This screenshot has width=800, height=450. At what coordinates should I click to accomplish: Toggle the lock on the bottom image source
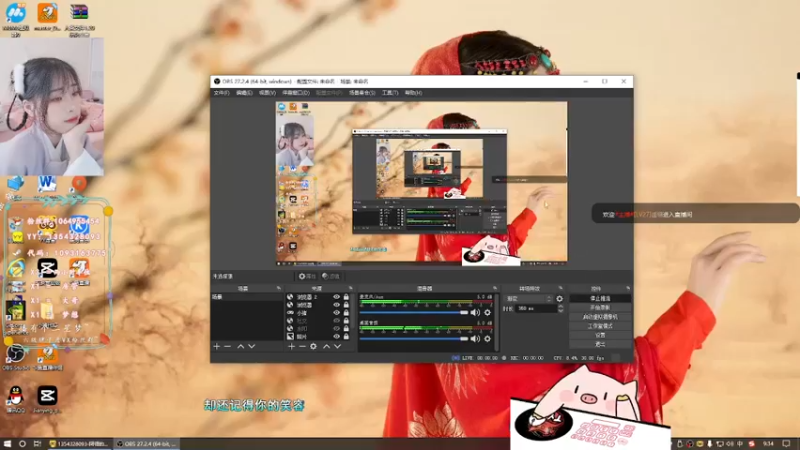coord(346,337)
